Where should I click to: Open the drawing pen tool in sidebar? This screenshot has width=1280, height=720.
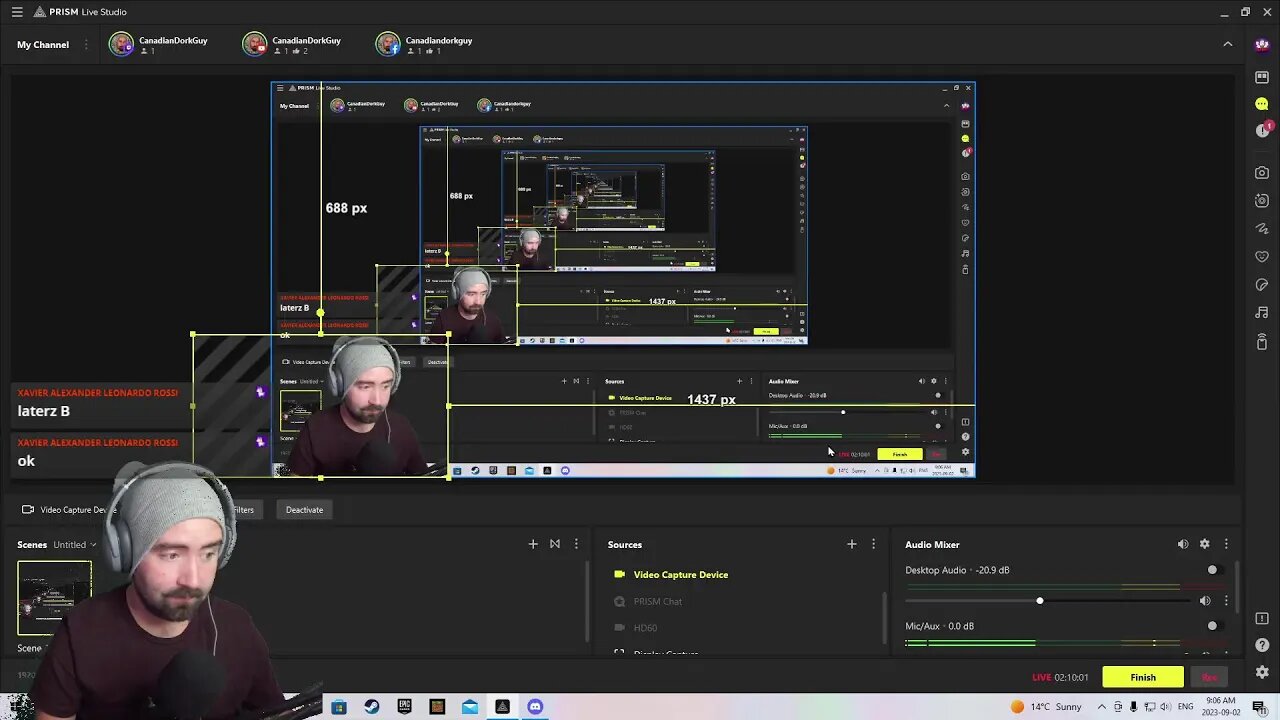point(1262,229)
